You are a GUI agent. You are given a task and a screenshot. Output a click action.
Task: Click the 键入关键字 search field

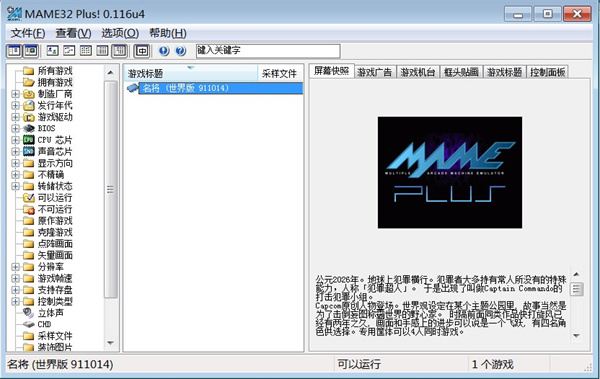[268, 51]
